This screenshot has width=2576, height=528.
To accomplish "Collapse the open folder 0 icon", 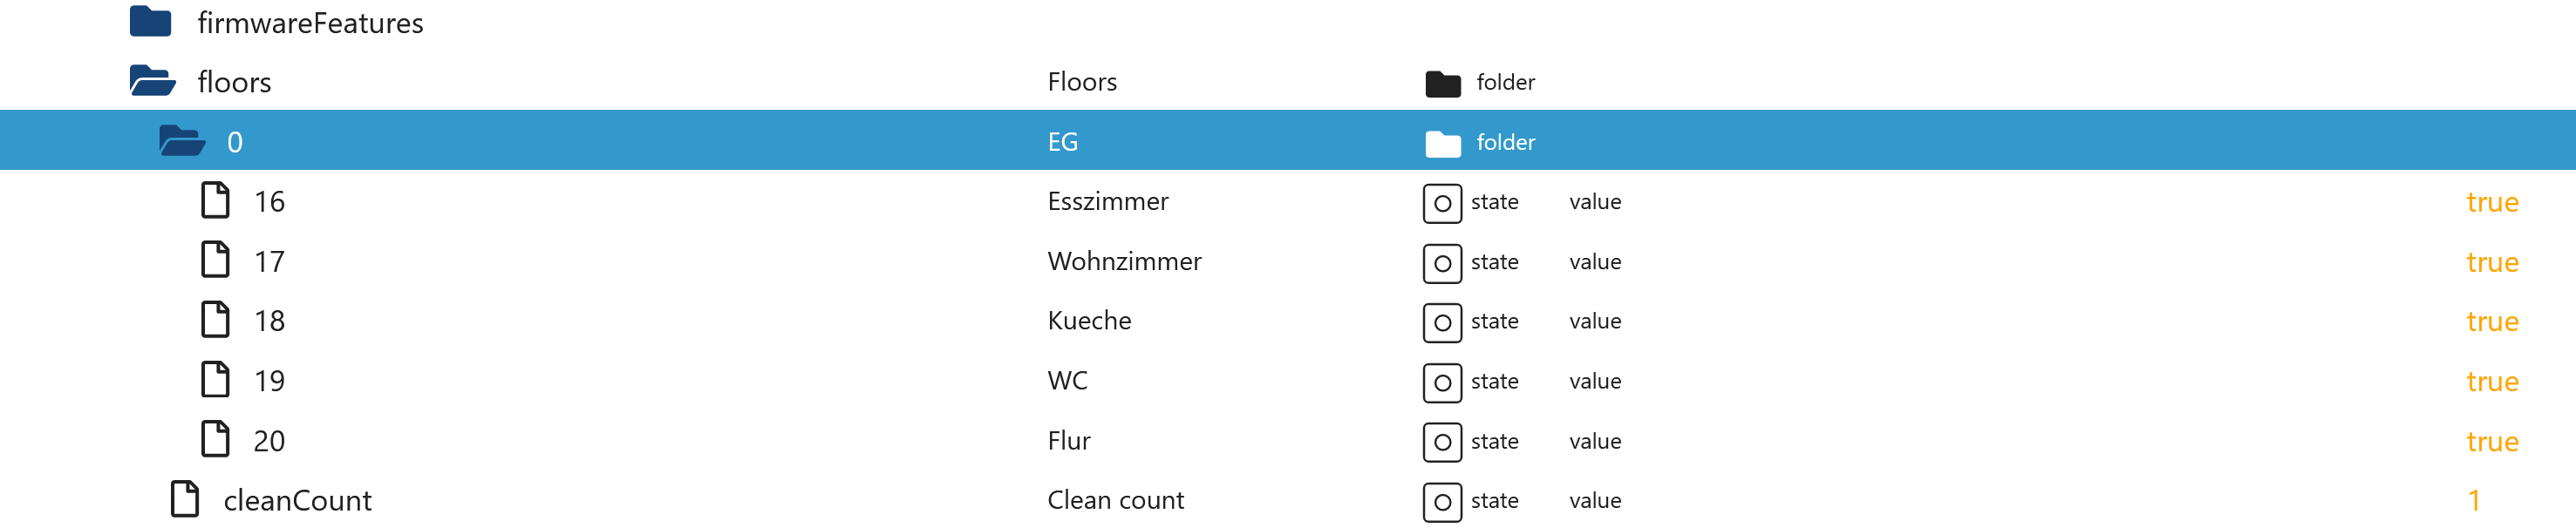I will point(182,141).
